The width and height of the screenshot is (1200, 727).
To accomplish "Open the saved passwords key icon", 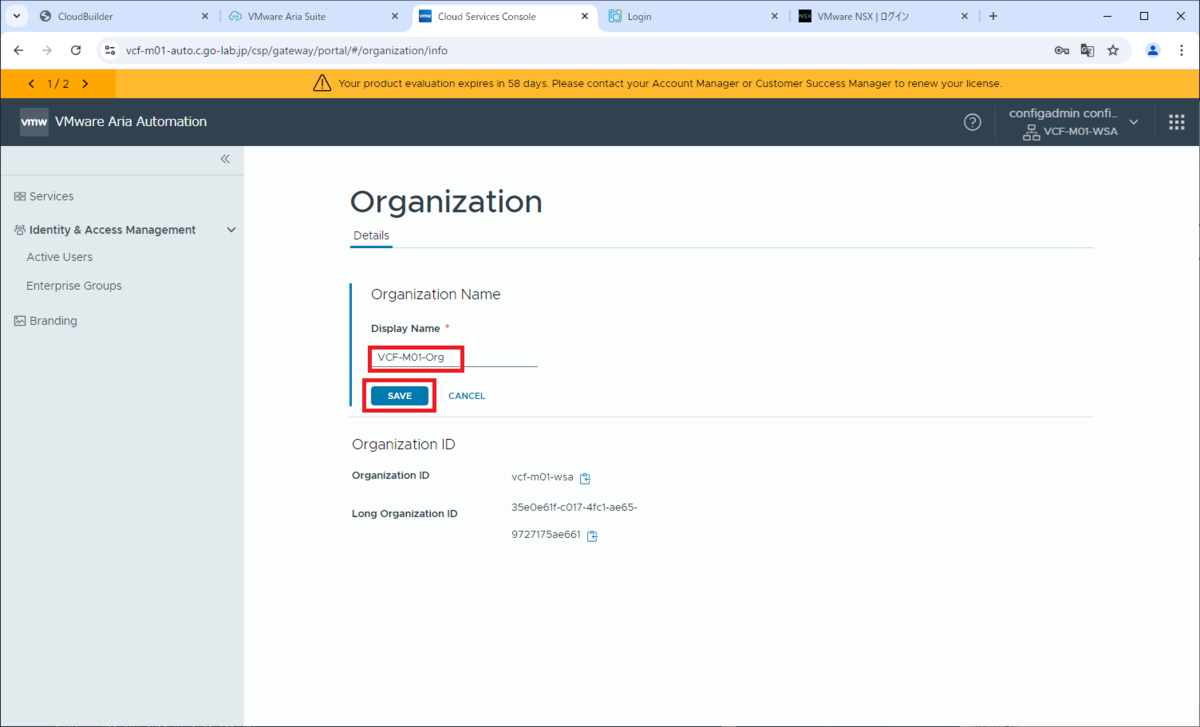I will point(1062,50).
